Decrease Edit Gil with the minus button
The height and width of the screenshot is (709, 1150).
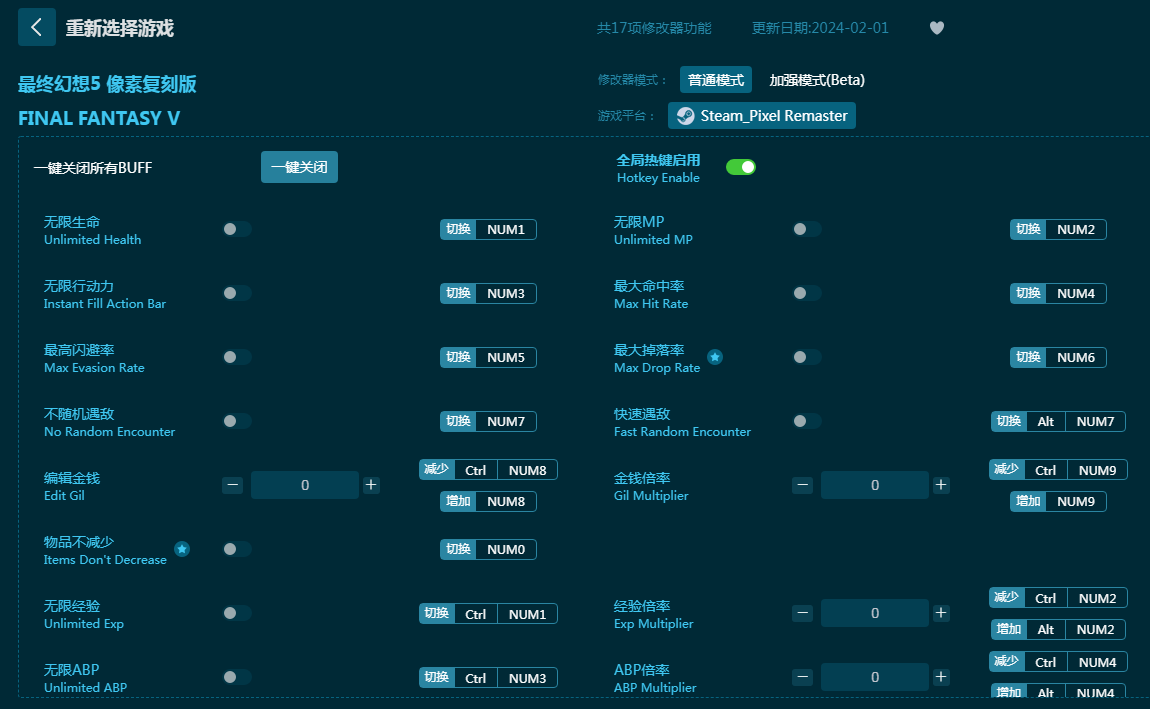click(x=232, y=485)
